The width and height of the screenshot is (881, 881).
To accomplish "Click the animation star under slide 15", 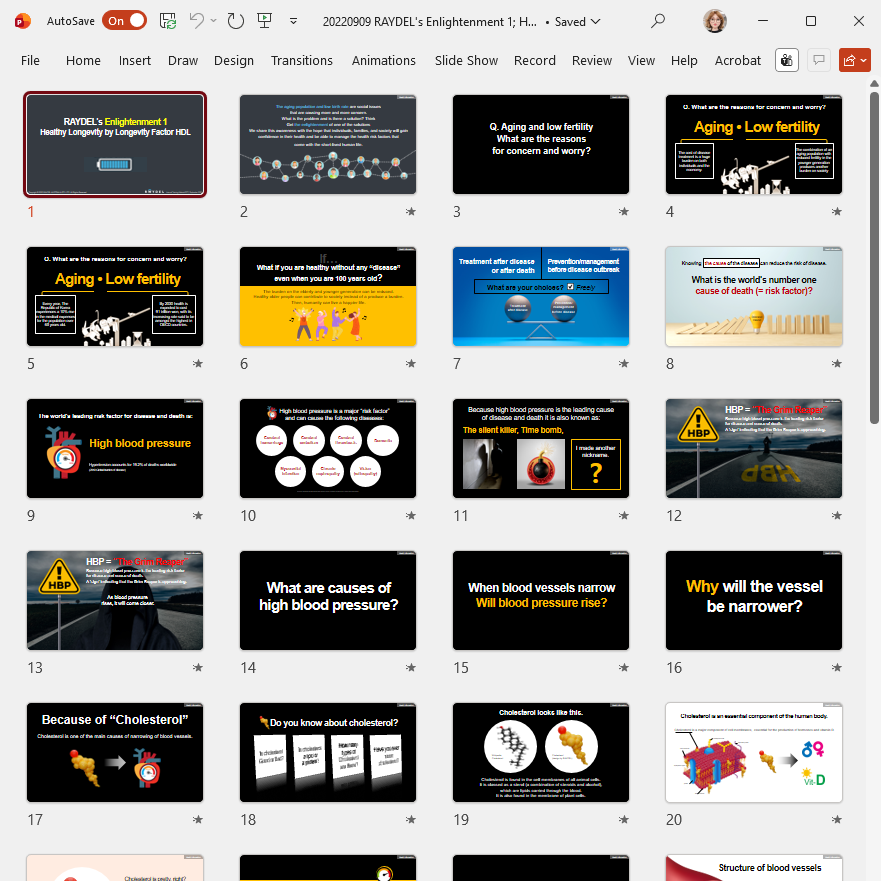I will 624,667.
